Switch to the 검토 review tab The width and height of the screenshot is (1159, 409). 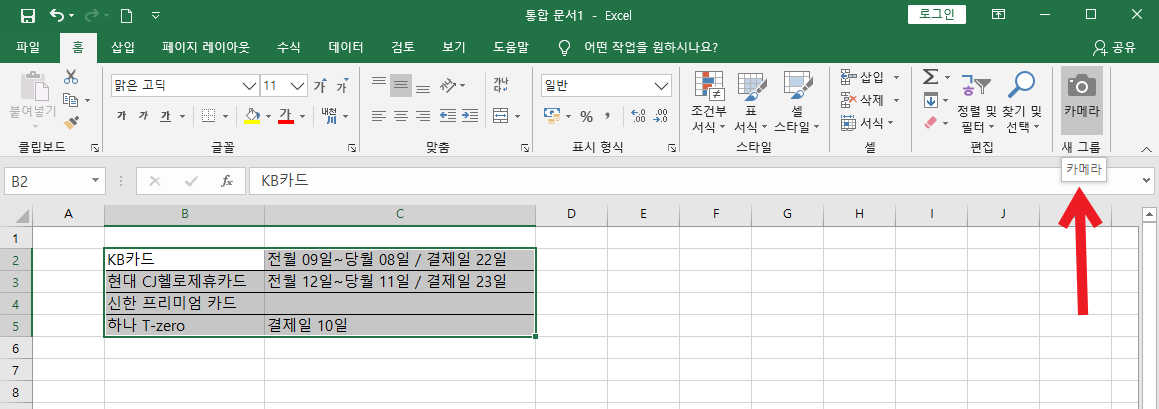tap(403, 48)
